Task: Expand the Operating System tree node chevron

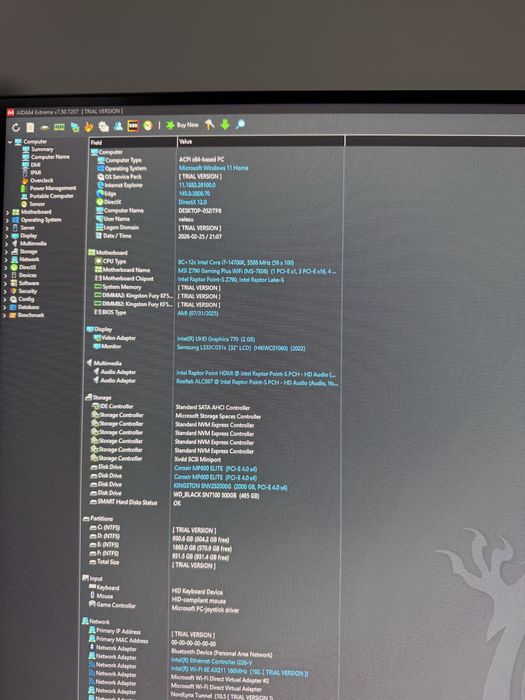Action: pos(7,221)
